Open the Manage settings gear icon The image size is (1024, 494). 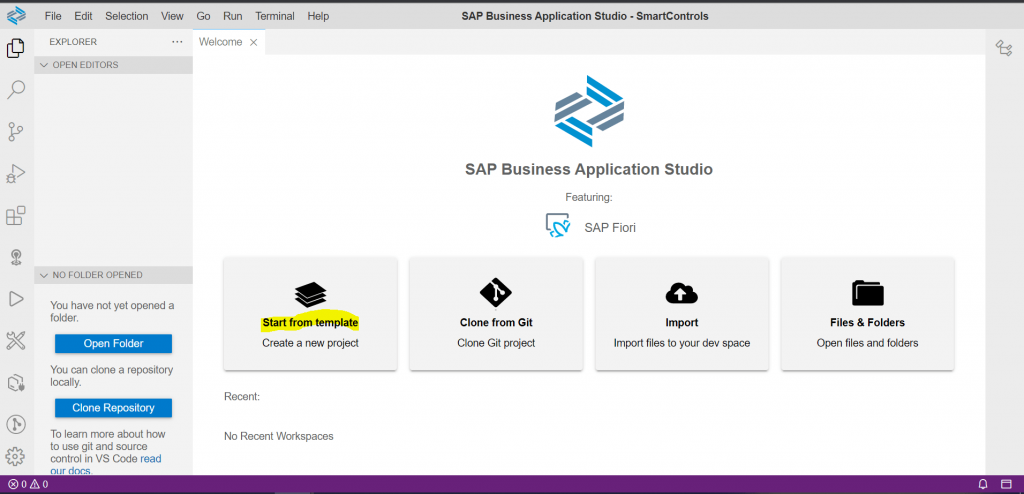[x=16, y=456]
